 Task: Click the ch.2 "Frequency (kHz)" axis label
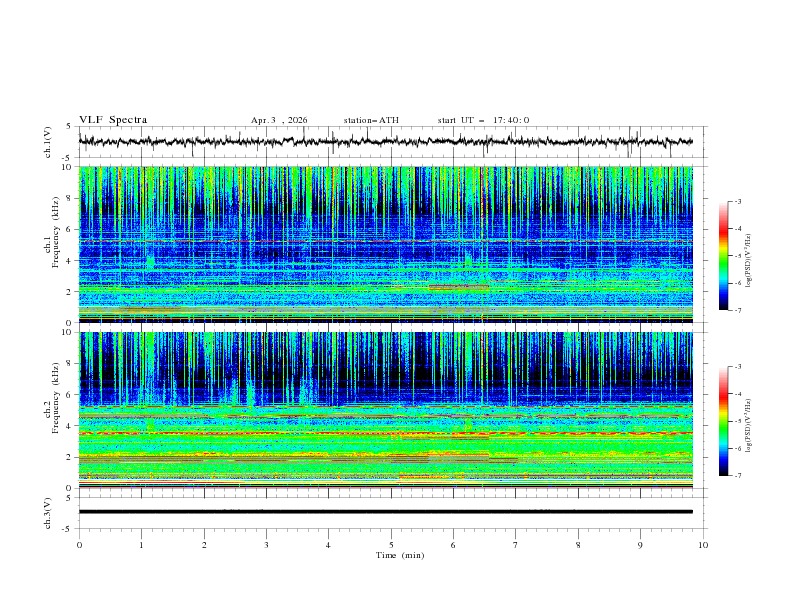point(56,398)
